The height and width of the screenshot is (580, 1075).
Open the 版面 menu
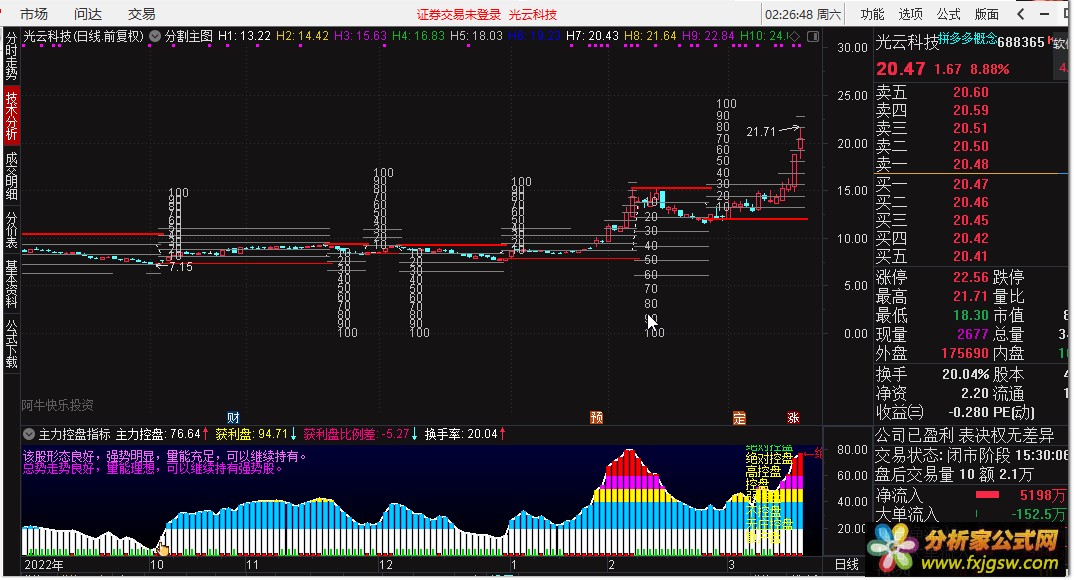coord(987,14)
